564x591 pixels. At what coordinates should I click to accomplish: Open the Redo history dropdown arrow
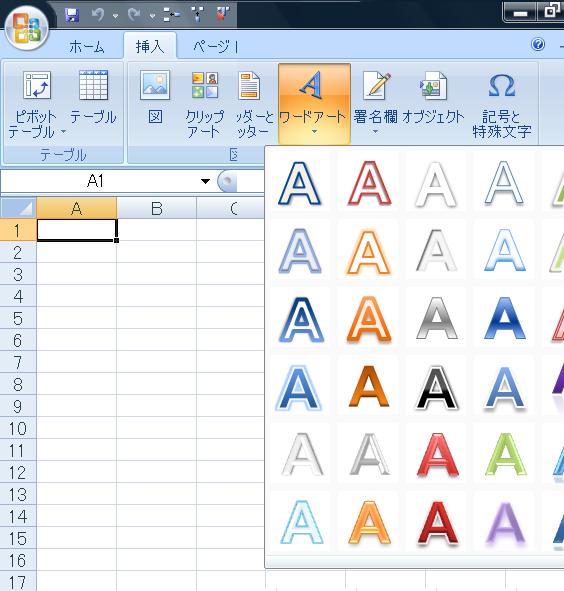[x=152, y=16]
